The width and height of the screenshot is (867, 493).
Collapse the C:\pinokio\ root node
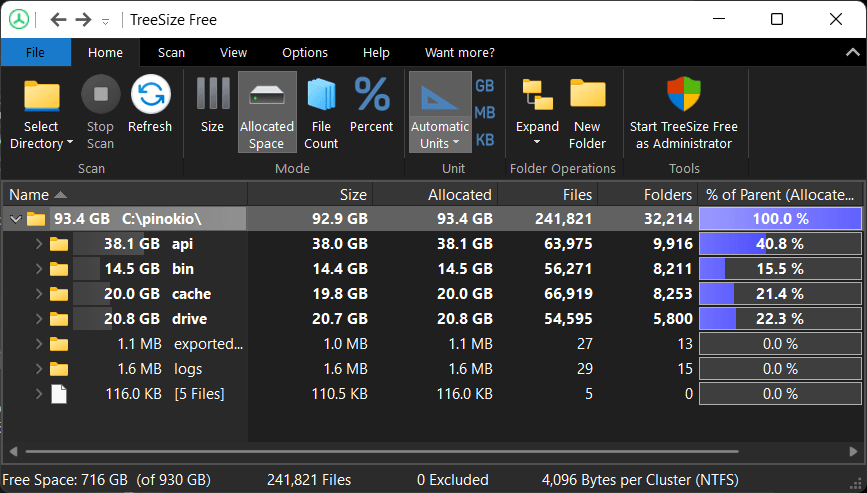(15, 219)
